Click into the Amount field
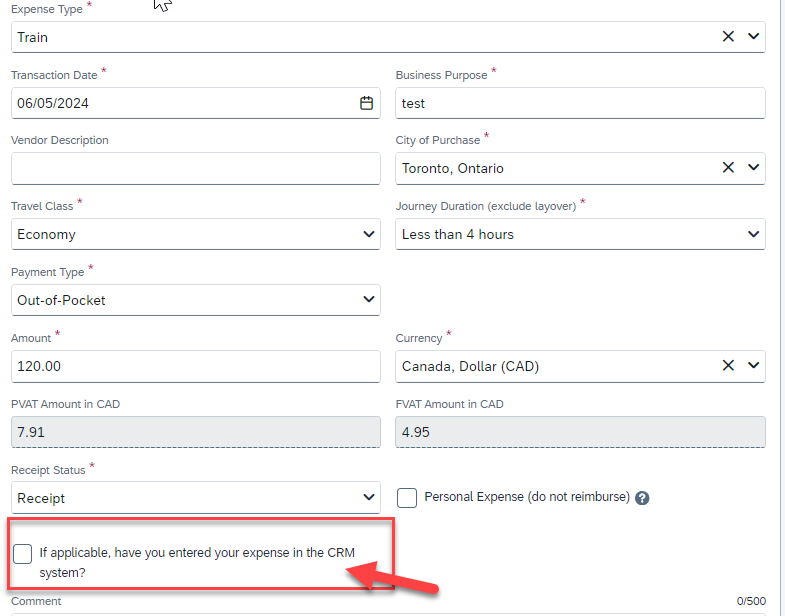 (x=195, y=366)
